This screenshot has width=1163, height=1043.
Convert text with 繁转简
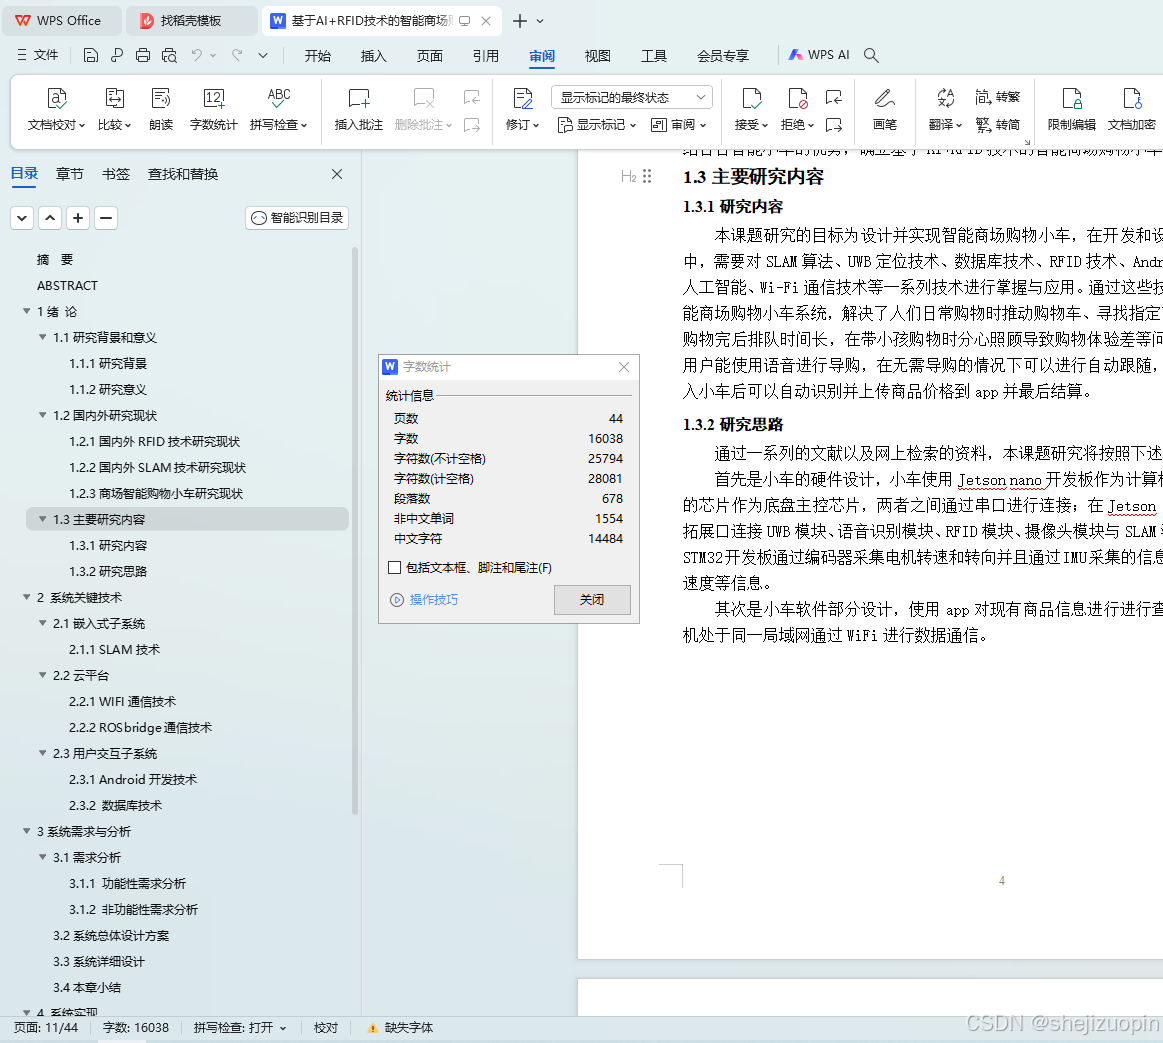[998, 125]
